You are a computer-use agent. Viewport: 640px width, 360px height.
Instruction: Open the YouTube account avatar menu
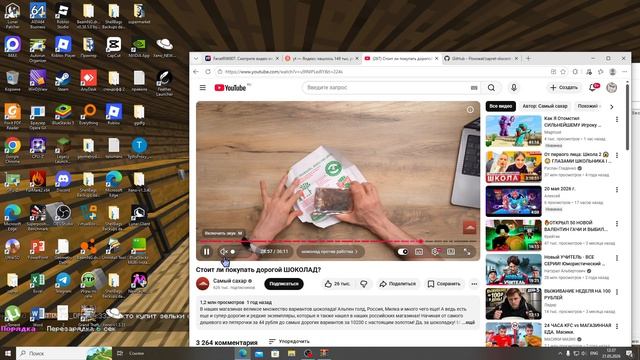click(x=611, y=87)
